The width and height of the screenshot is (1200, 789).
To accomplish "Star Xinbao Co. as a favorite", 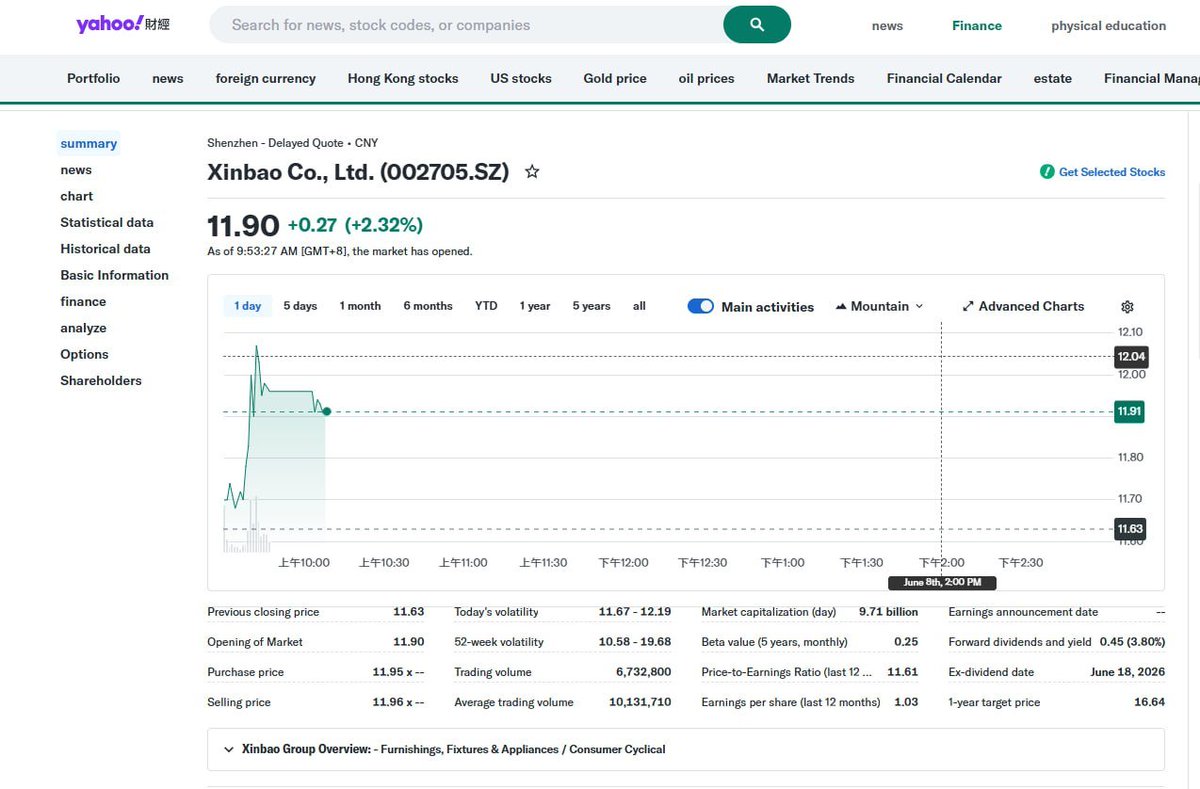I will [x=532, y=172].
